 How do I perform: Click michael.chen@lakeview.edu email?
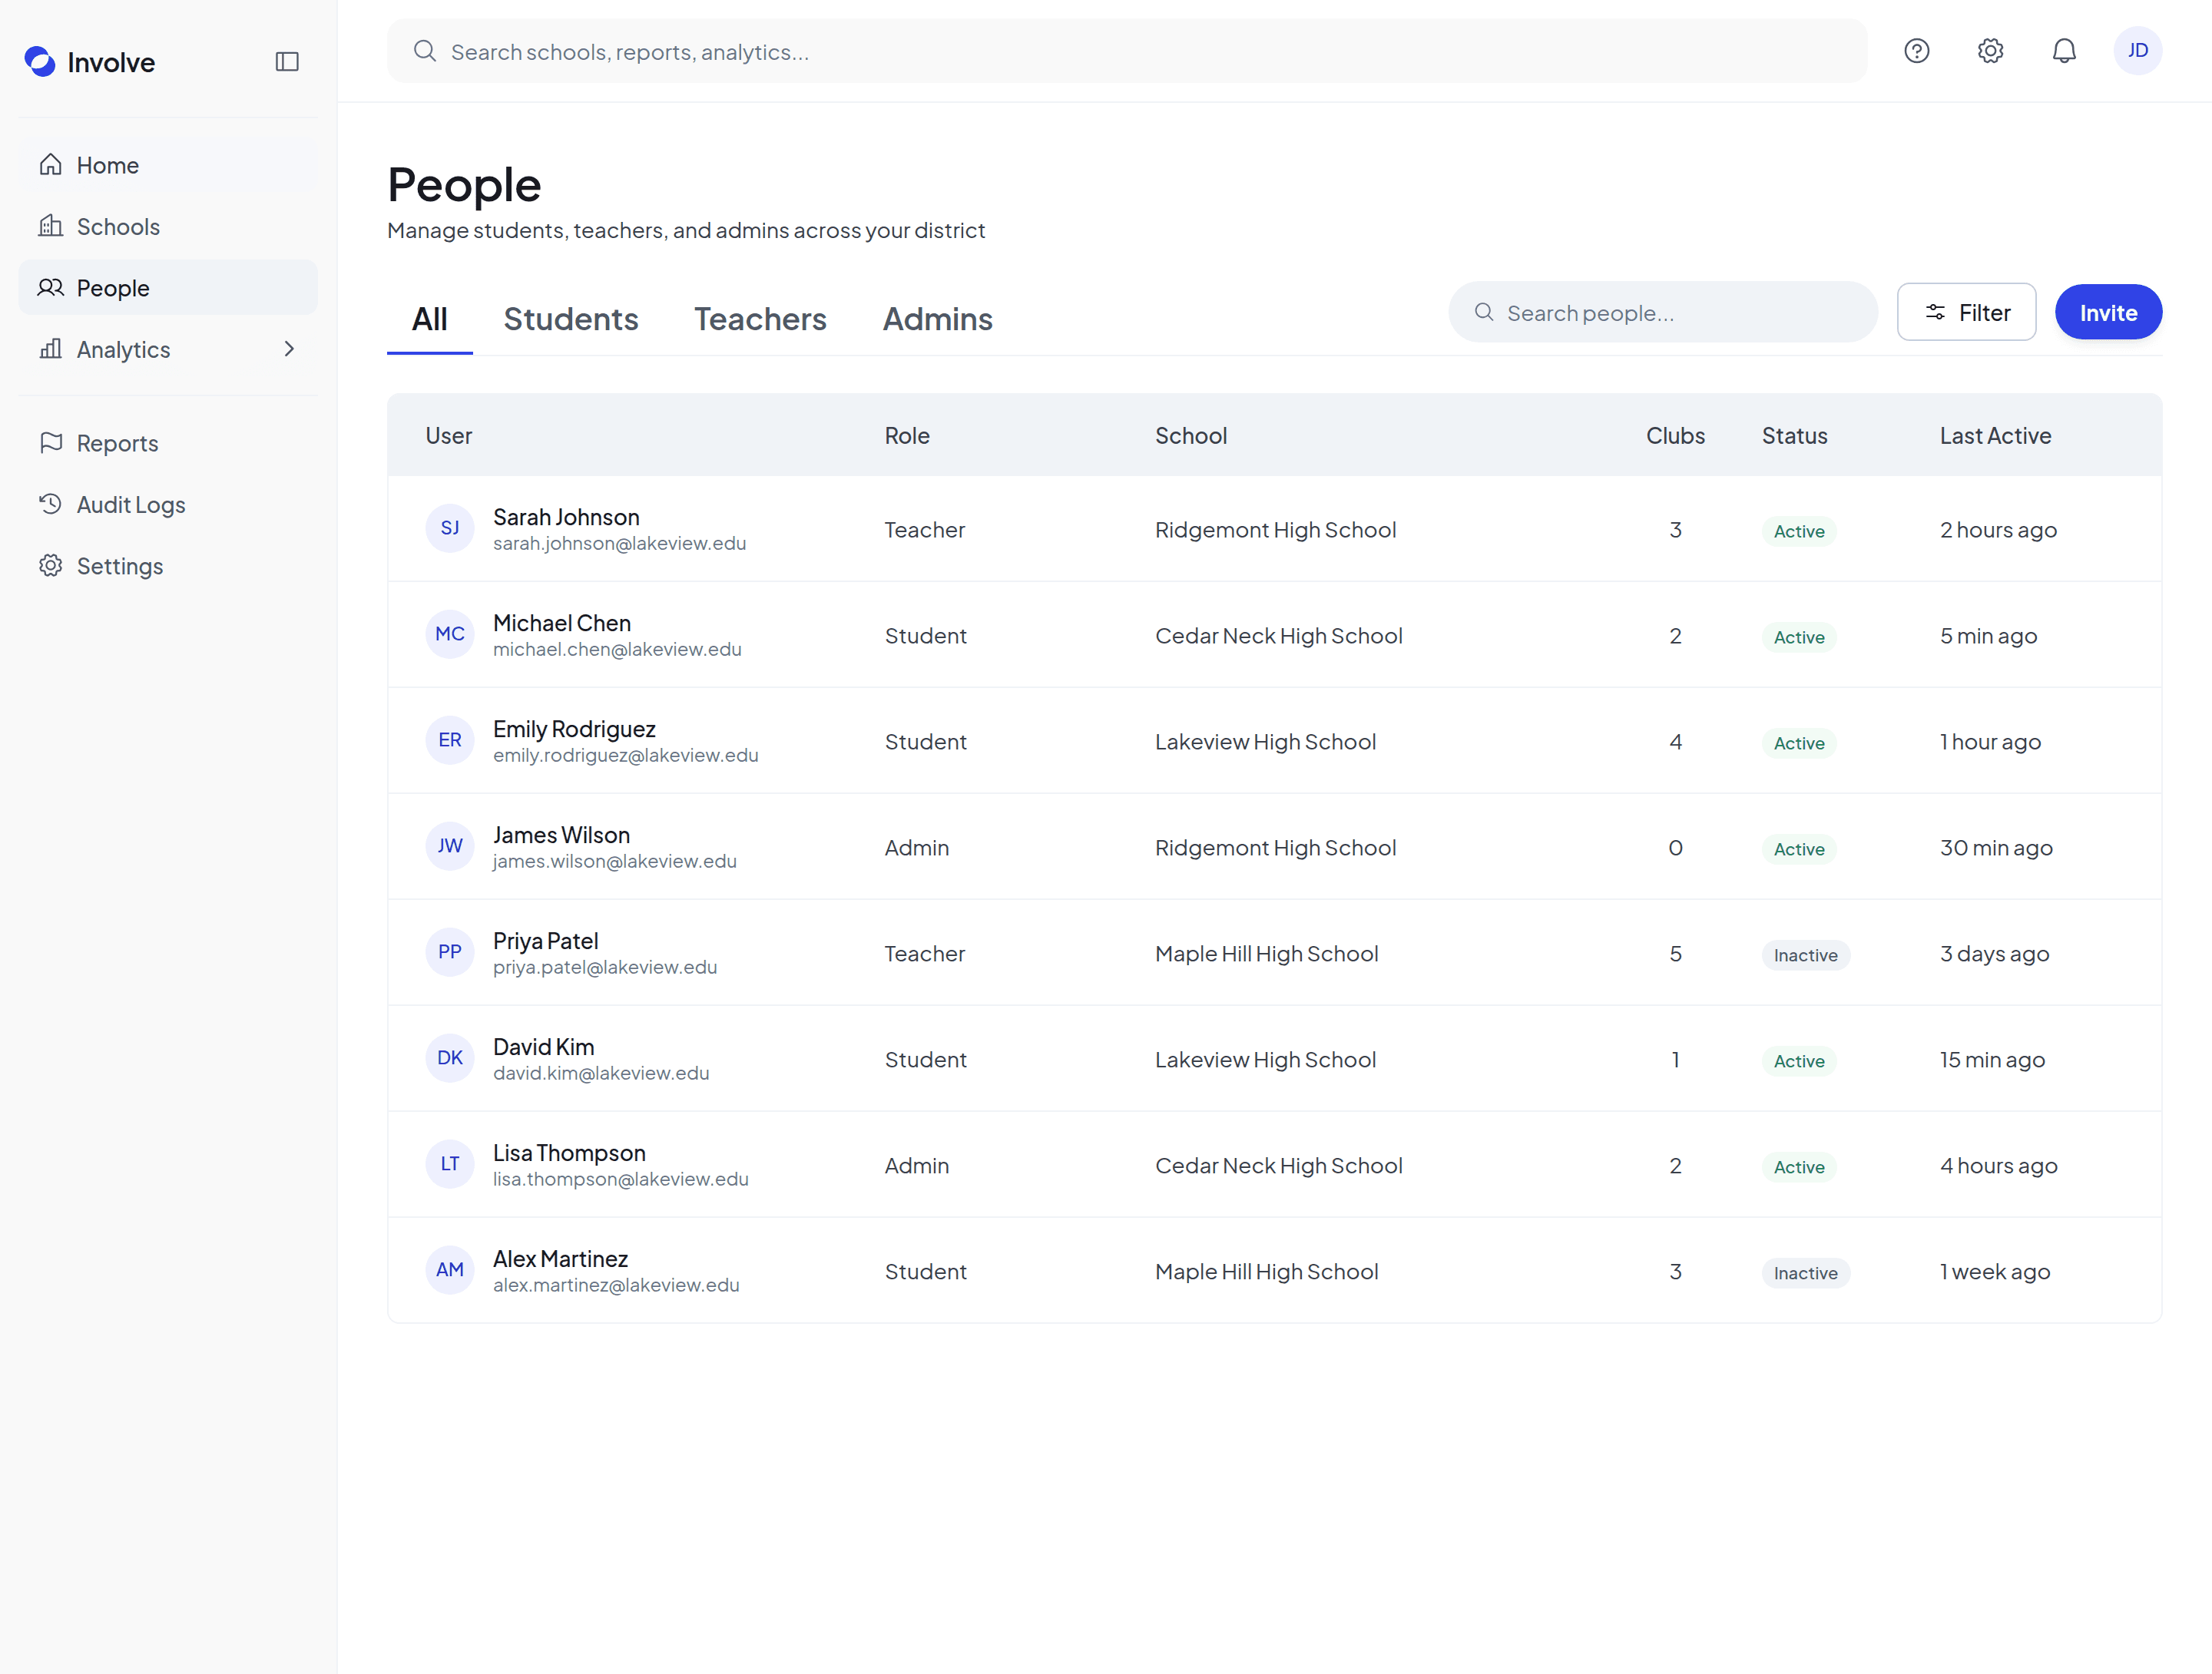coord(617,649)
